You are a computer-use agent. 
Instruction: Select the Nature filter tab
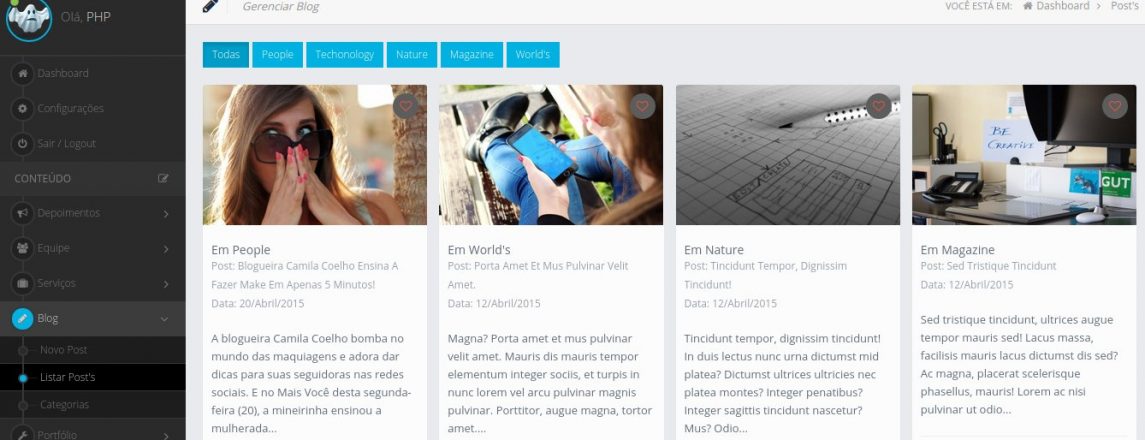(x=412, y=55)
